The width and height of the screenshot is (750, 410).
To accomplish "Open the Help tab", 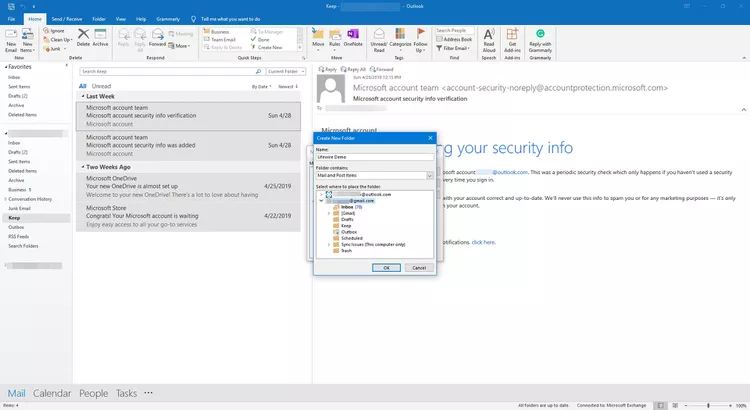I will coord(141,19).
